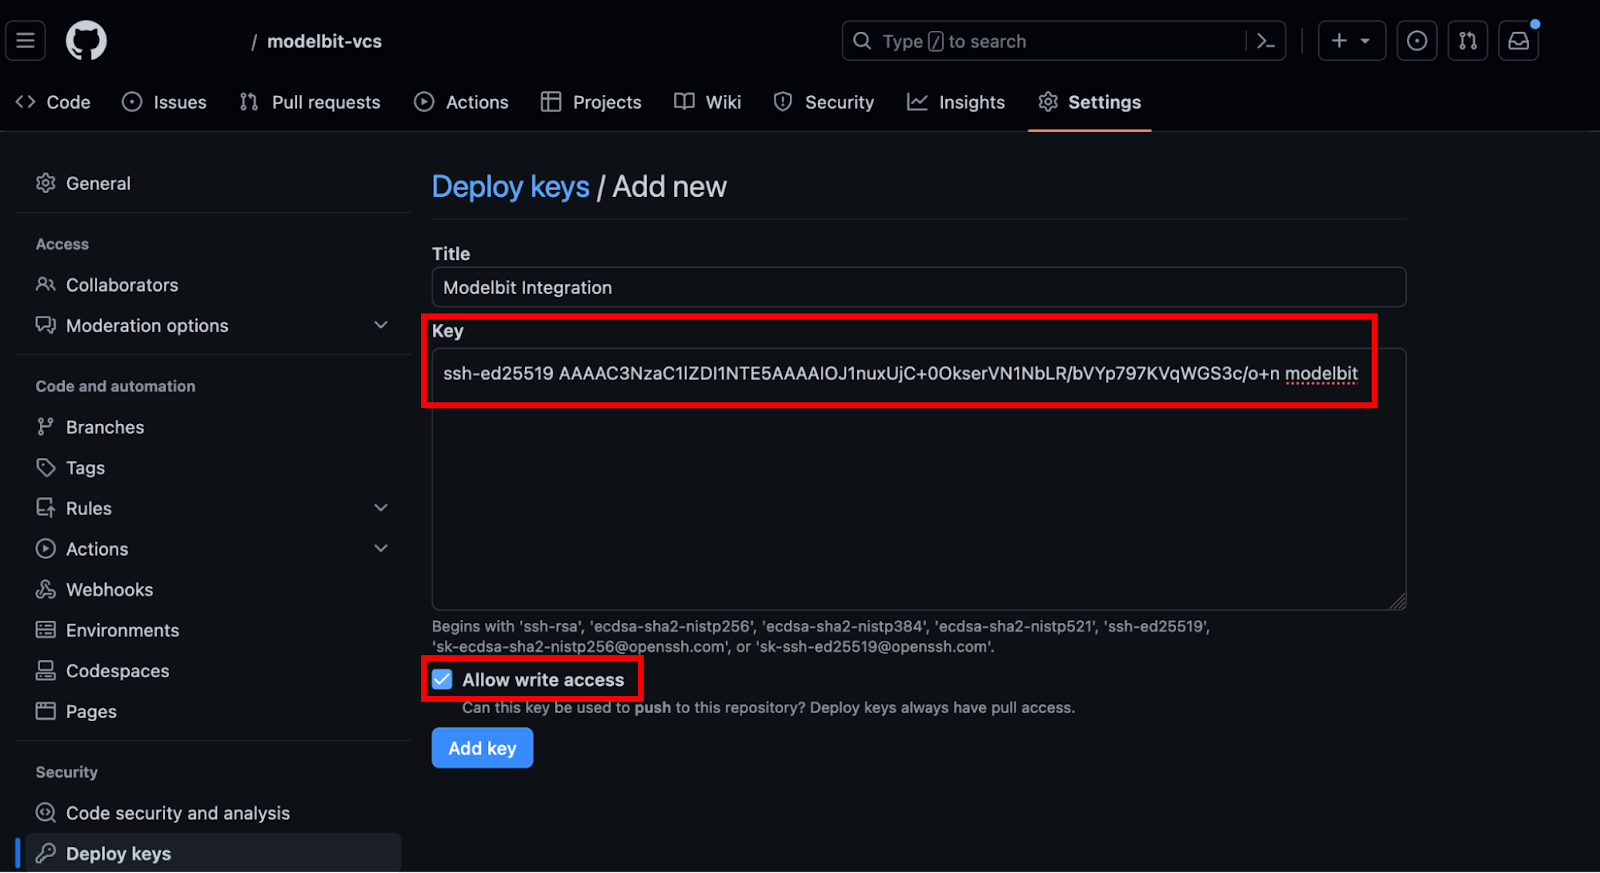
Task: Switch to the Code tab
Action: click(x=53, y=102)
